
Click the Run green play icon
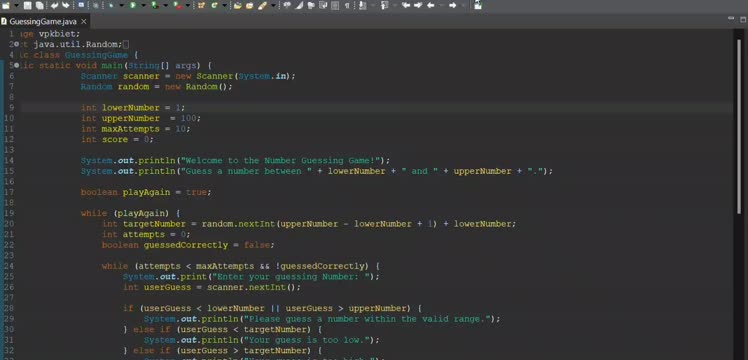[x=133, y=5]
